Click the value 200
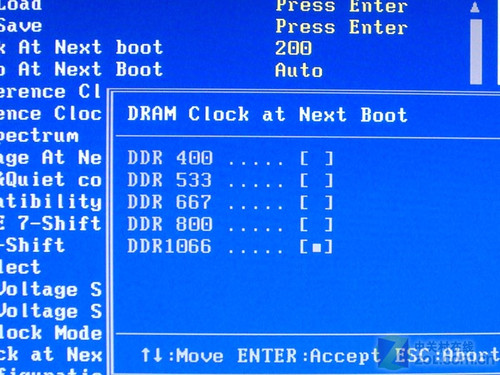This screenshot has height=375, width=500. [293, 48]
